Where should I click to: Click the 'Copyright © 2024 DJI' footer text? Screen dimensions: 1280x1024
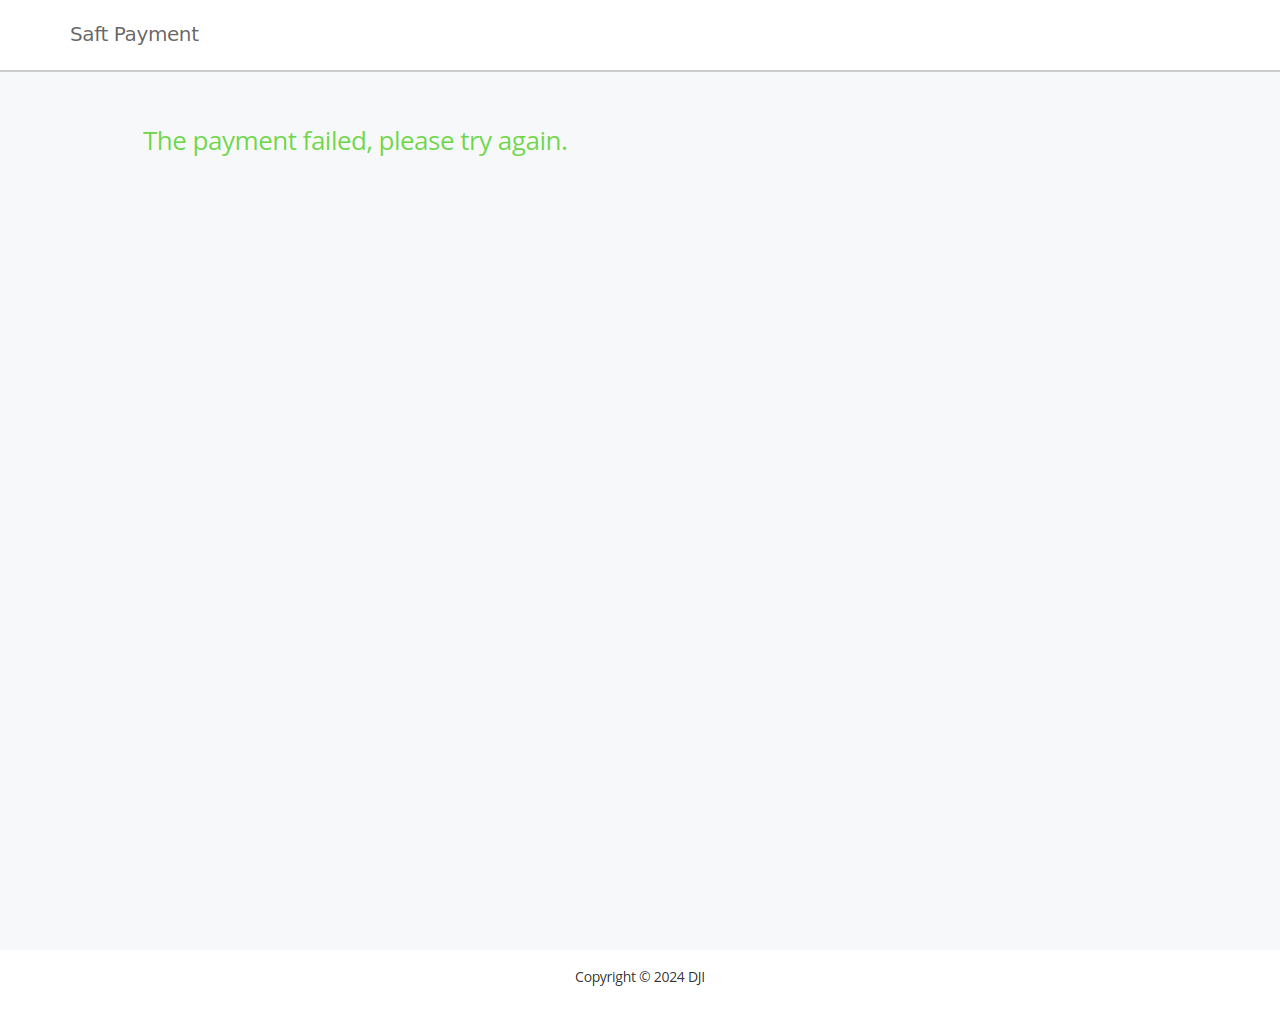(640, 977)
